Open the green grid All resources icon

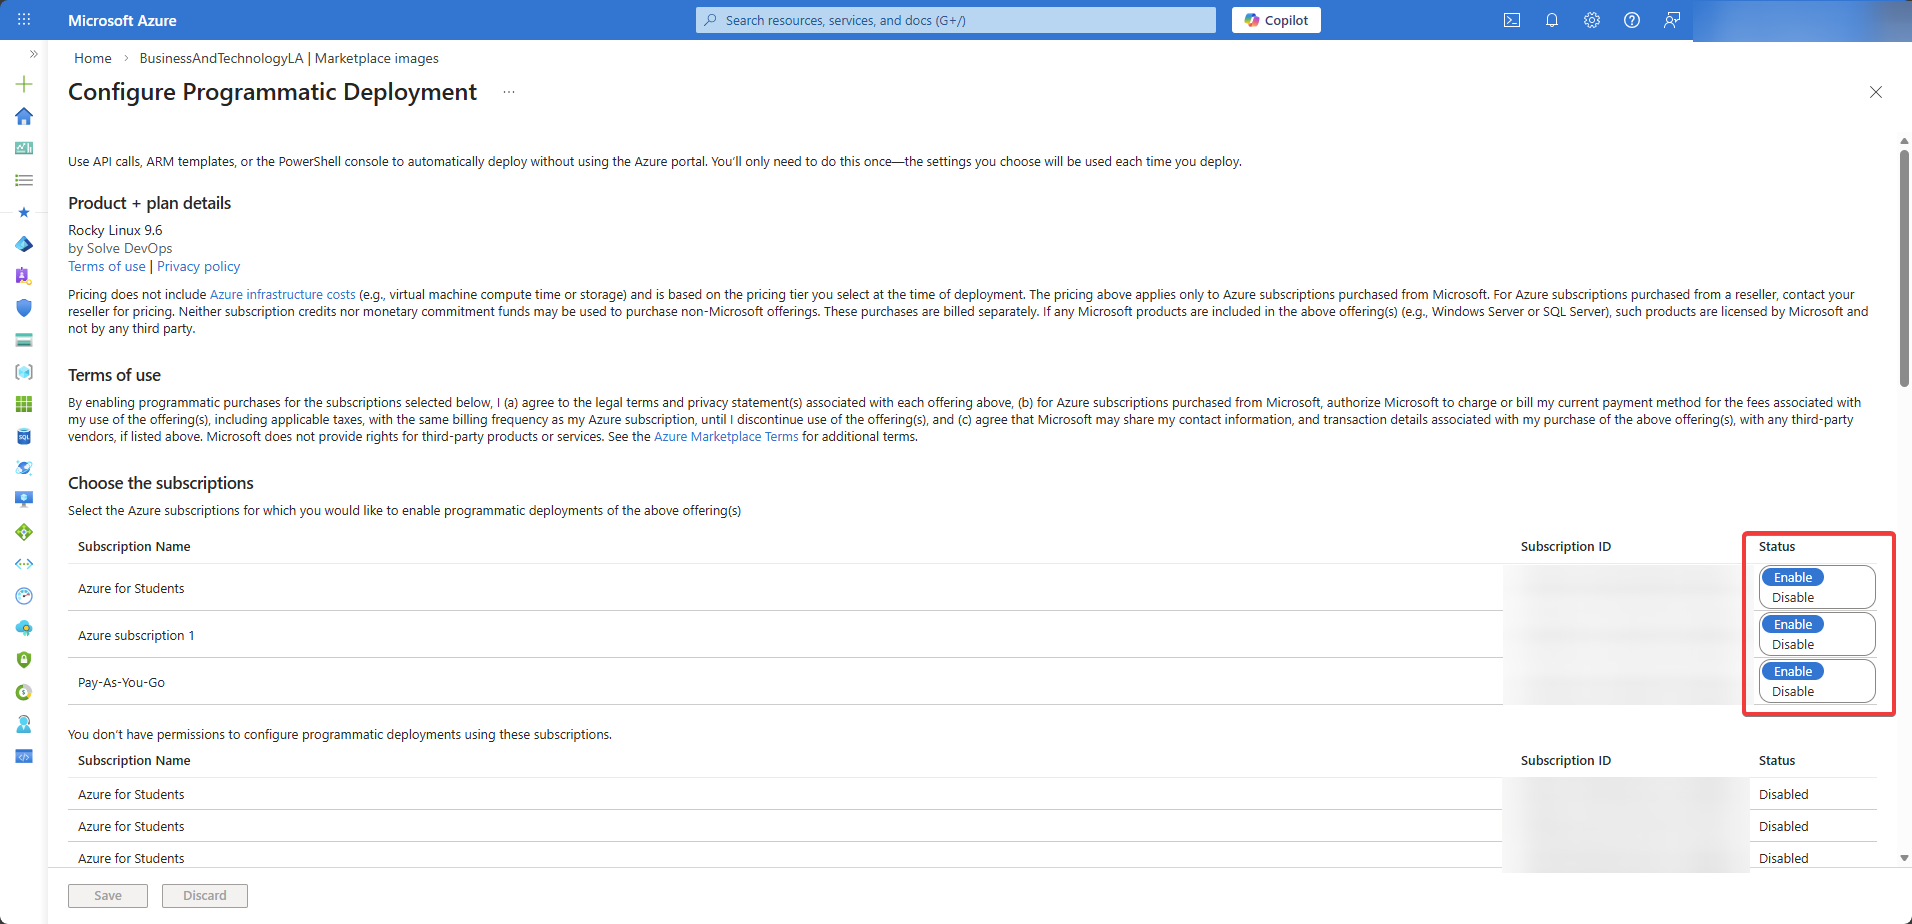[x=24, y=404]
